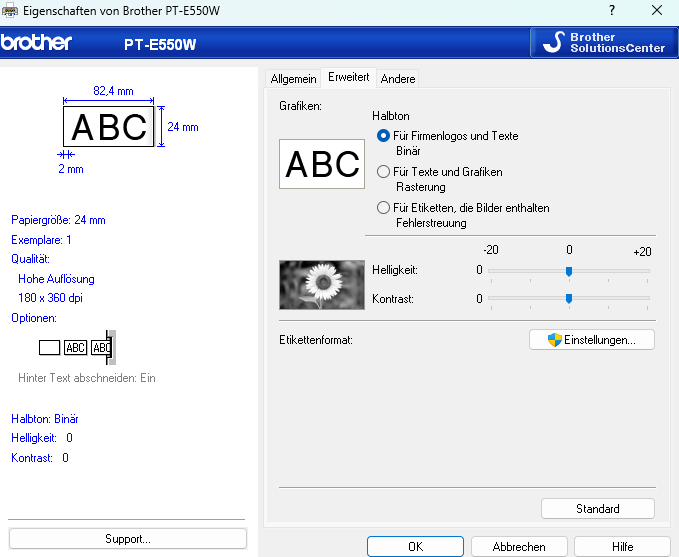The height and width of the screenshot is (557, 679).
Task: Switch to the Allgemein tab
Action: coord(294,79)
